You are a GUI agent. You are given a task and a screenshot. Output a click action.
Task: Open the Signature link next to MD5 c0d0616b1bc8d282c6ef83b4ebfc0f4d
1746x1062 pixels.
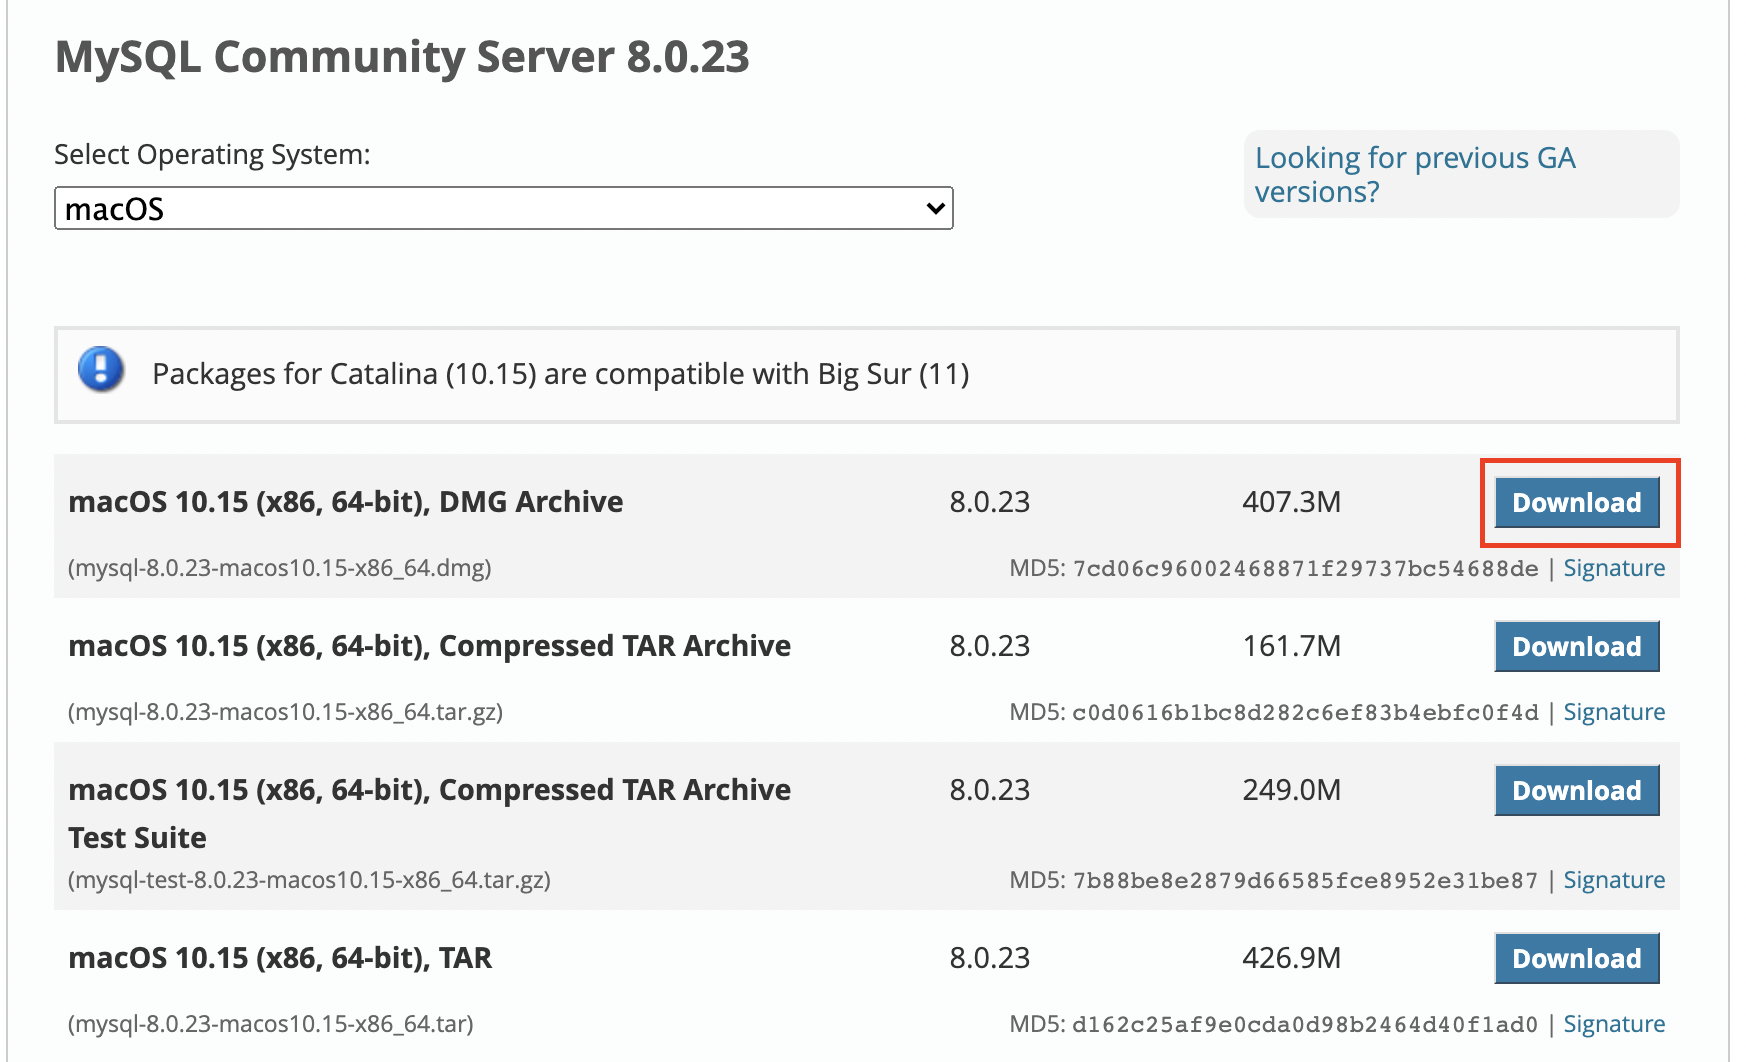[1614, 712]
